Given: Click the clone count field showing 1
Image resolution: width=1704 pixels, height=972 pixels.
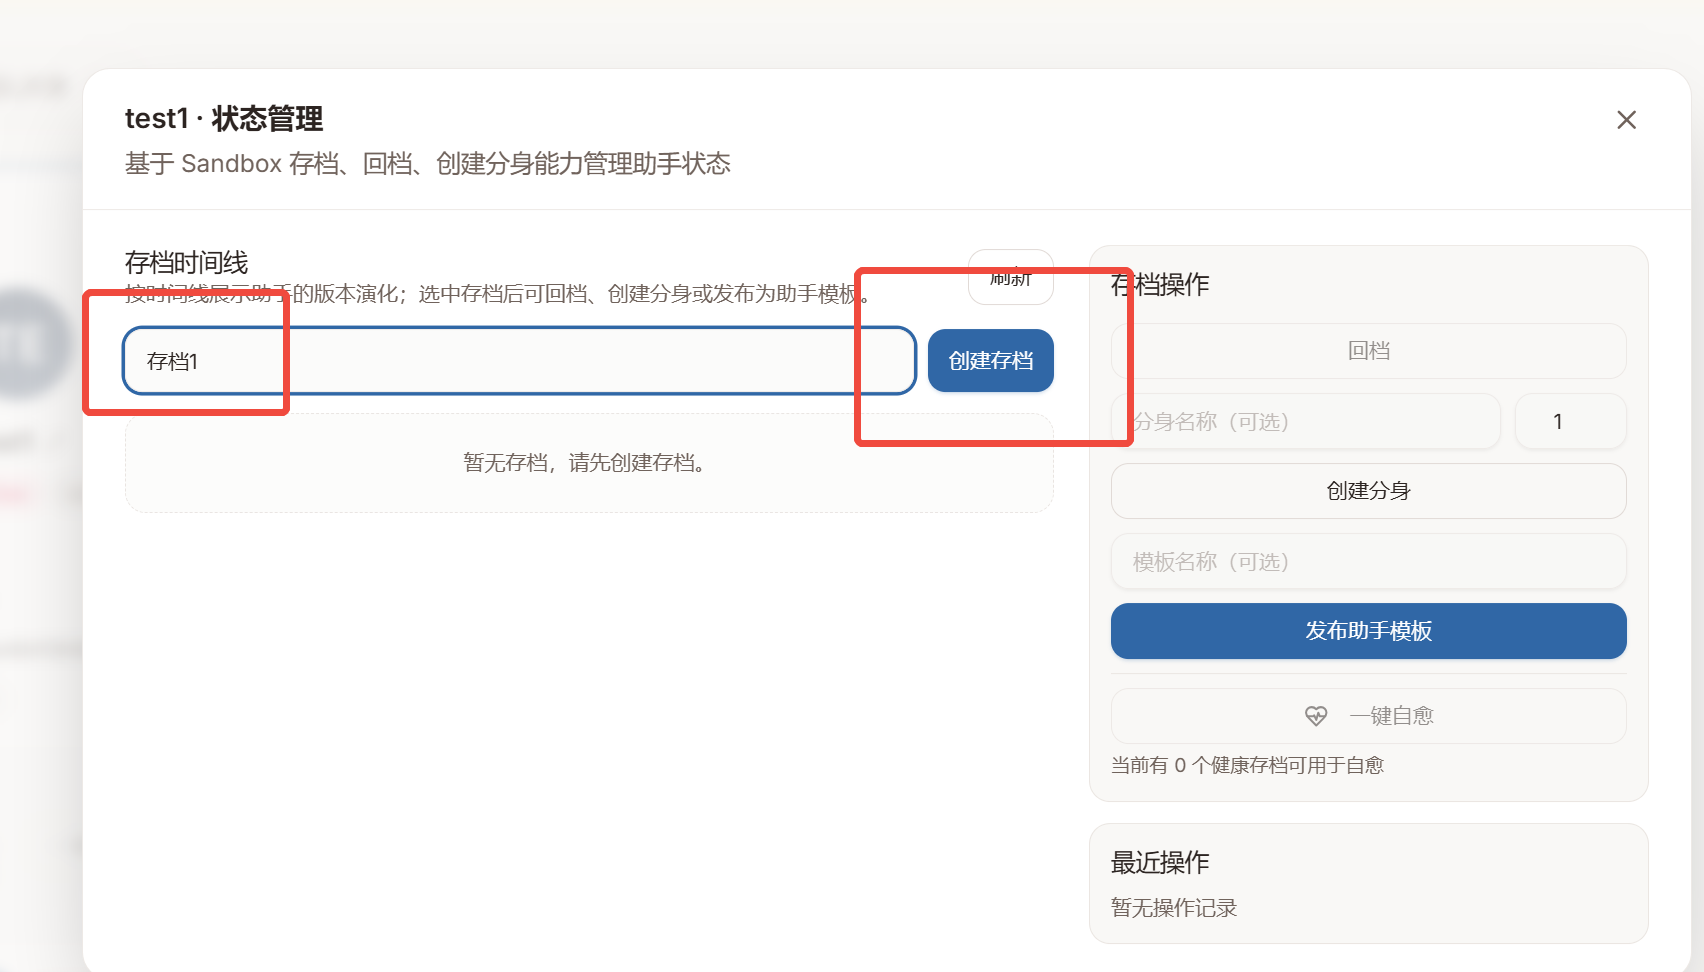Looking at the screenshot, I should [1570, 421].
